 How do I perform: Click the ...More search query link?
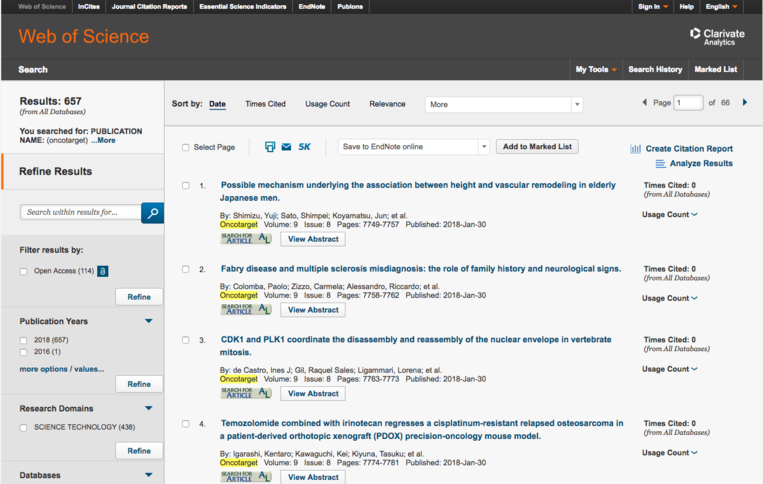[103, 141]
